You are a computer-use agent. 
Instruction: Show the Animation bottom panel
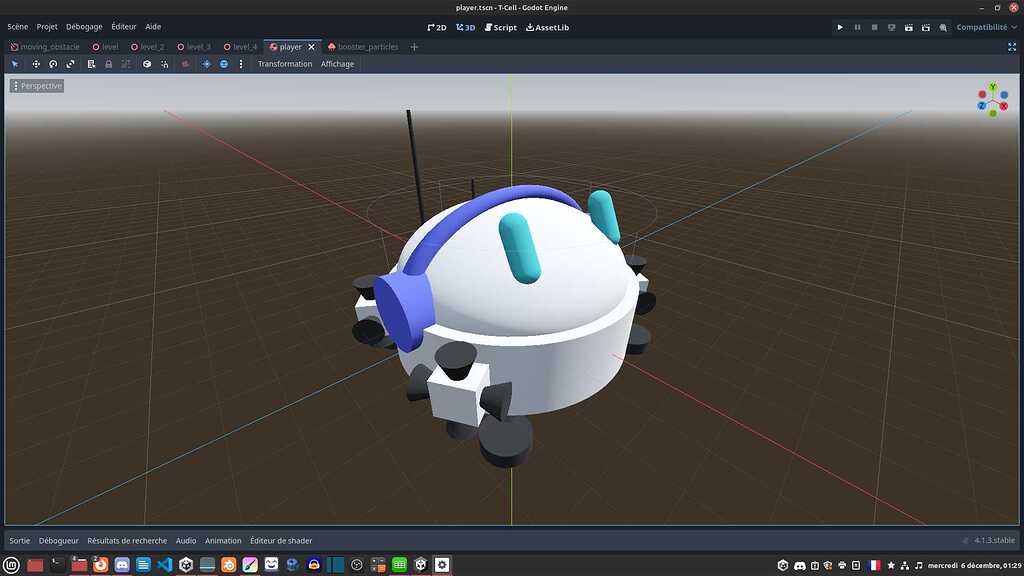tap(223, 540)
